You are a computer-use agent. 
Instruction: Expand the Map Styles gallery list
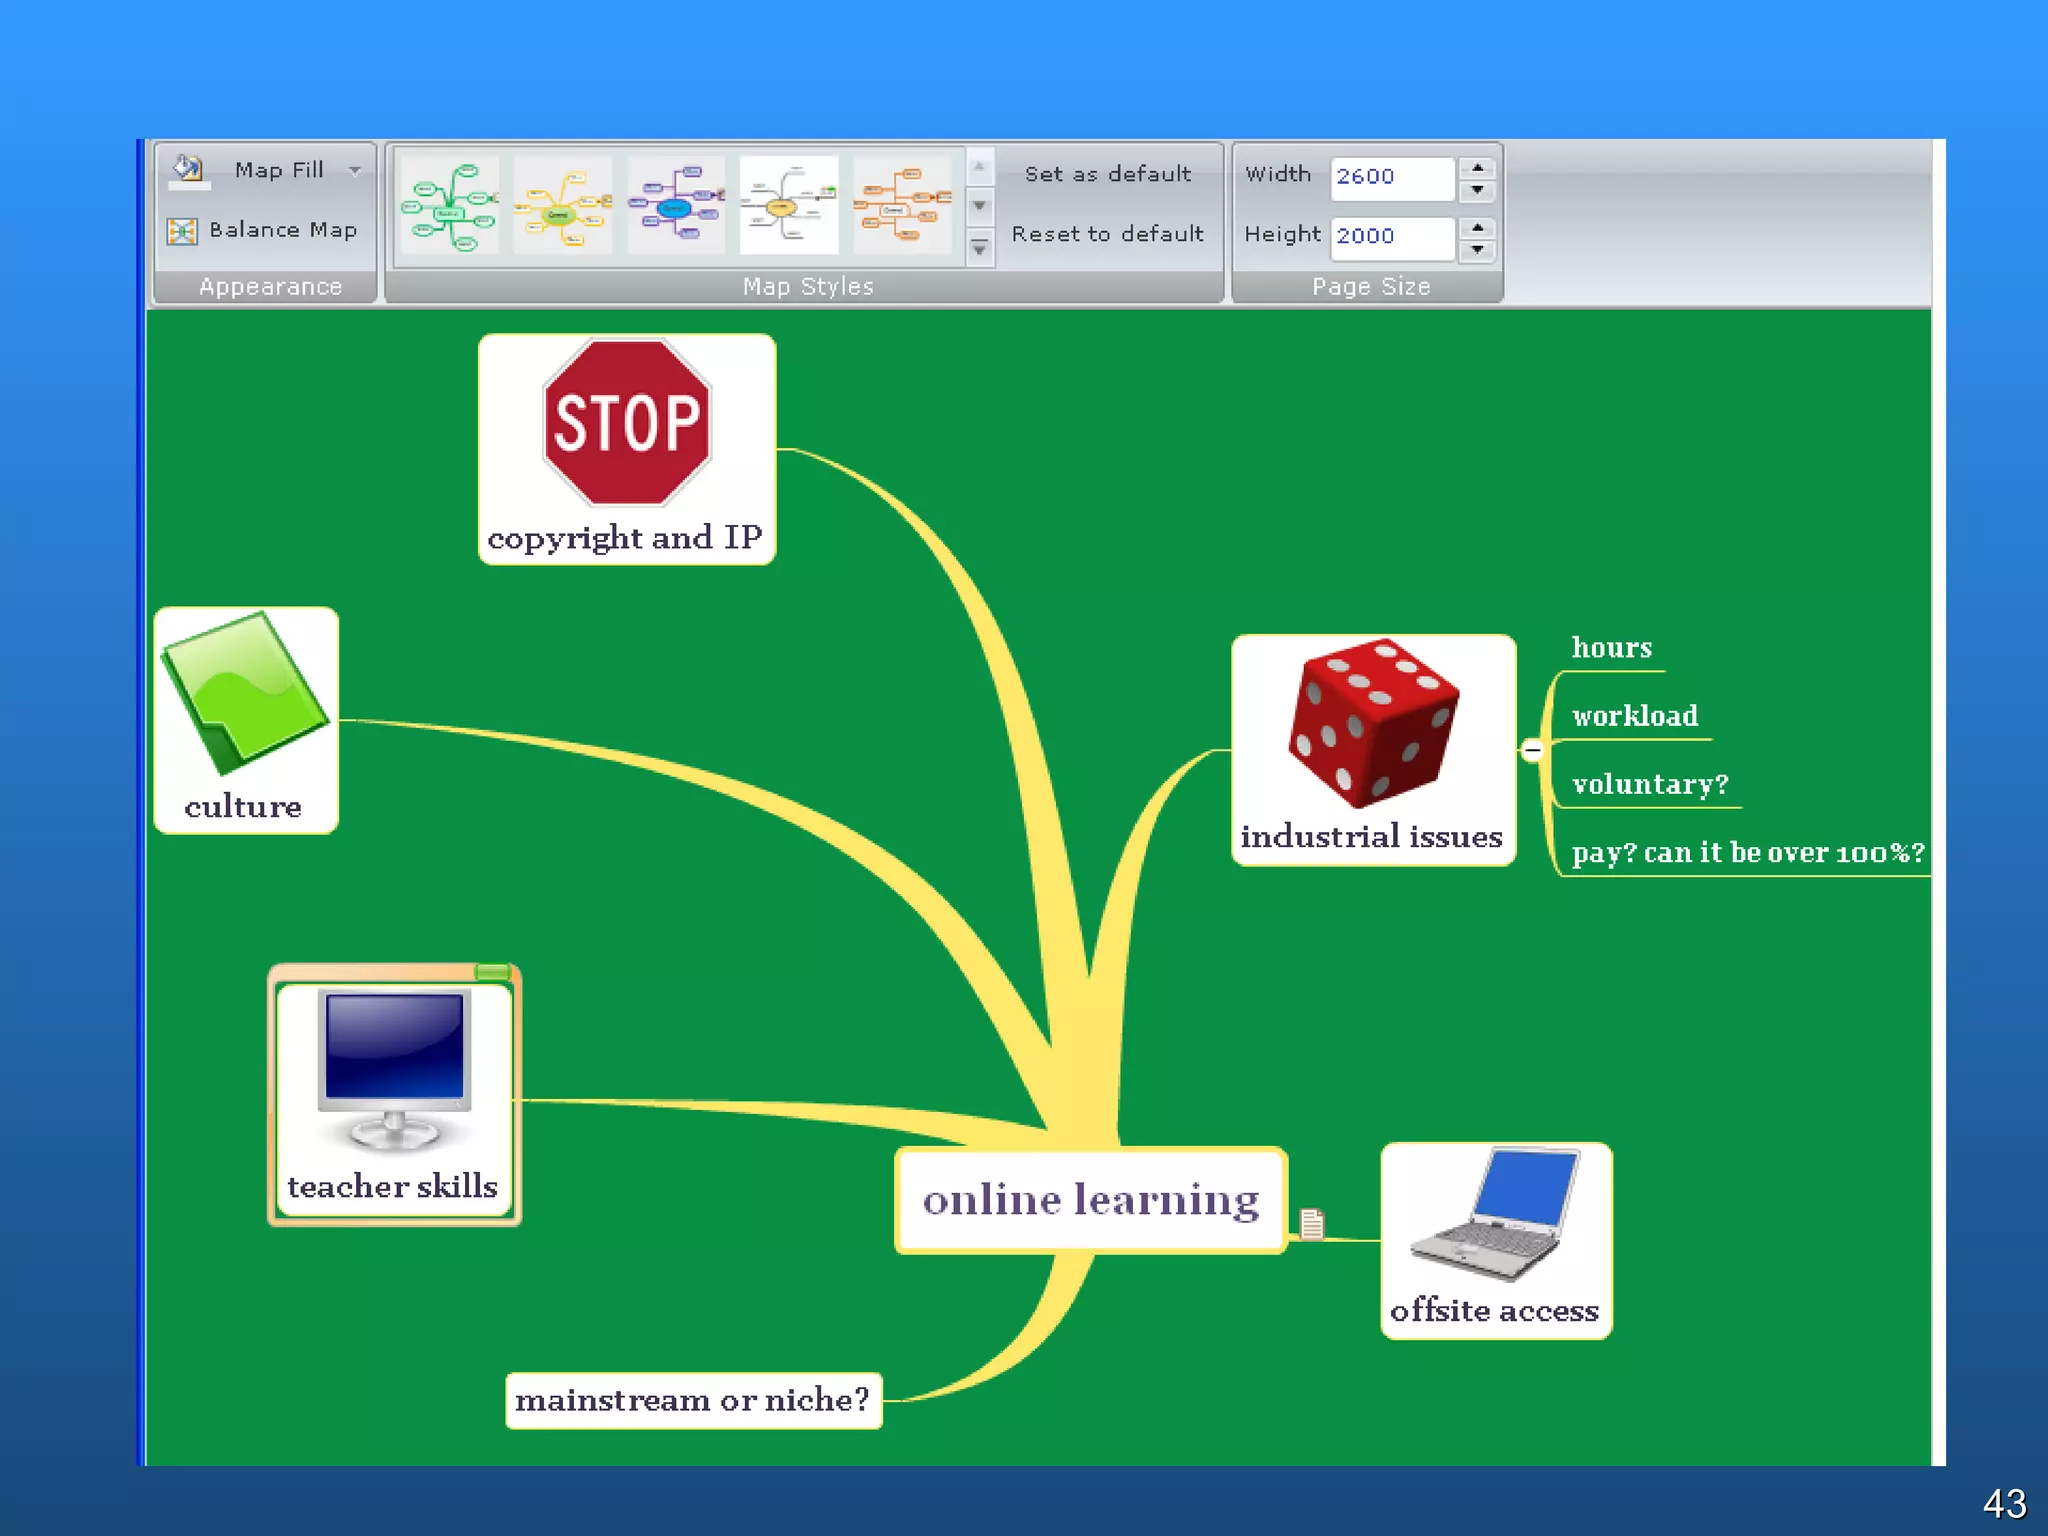coord(980,248)
